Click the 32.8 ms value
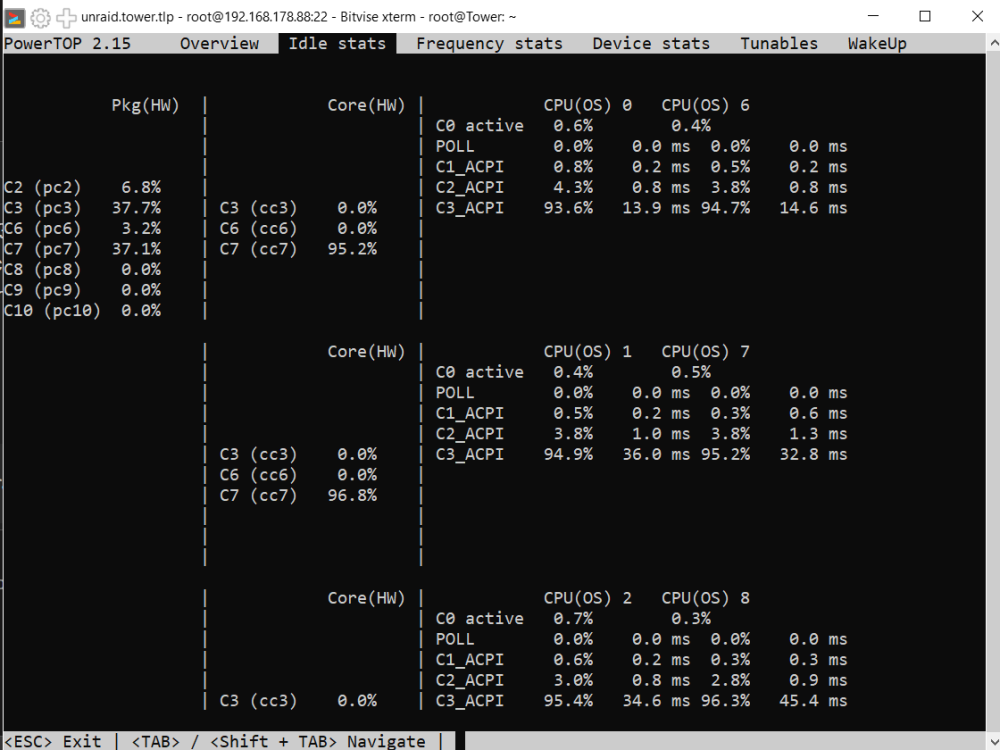The width and height of the screenshot is (1000, 750). pyautogui.click(x=813, y=455)
